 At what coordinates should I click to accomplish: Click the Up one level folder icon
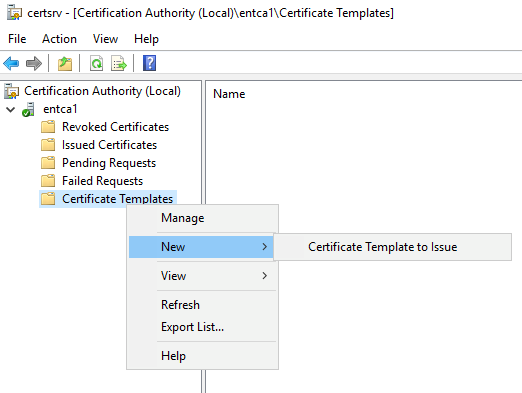coord(65,63)
